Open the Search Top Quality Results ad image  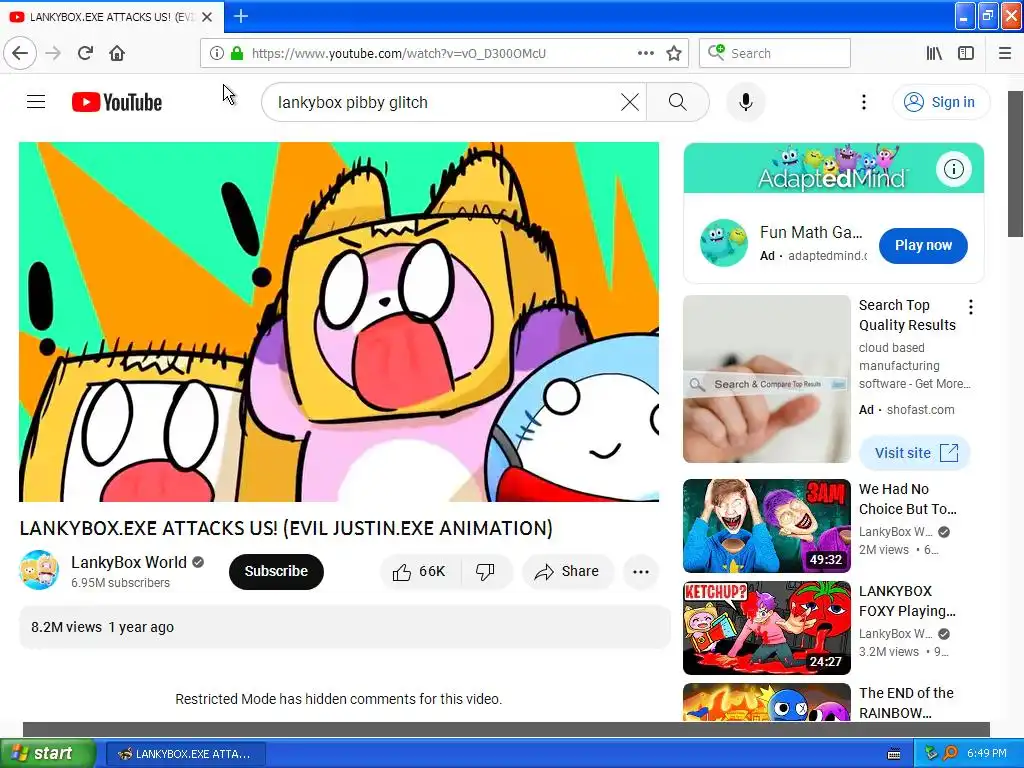tap(767, 379)
